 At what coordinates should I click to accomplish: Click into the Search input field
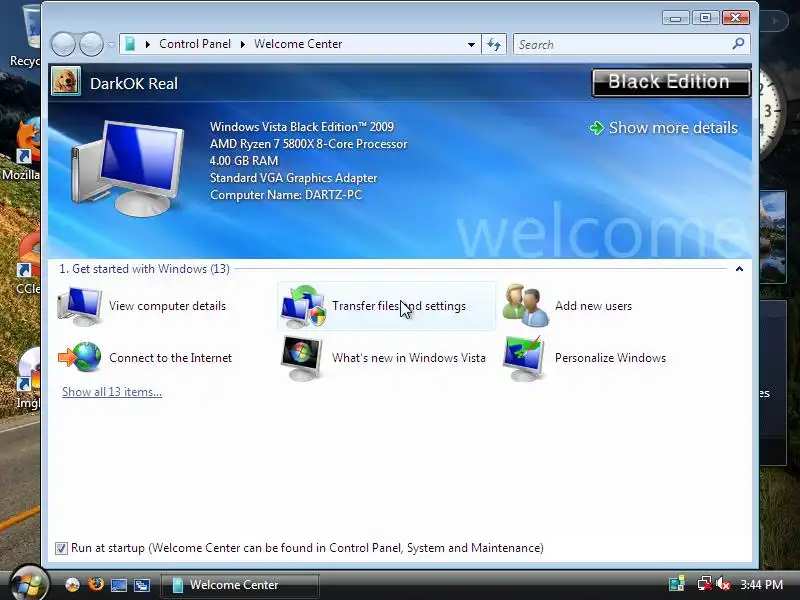[622, 44]
